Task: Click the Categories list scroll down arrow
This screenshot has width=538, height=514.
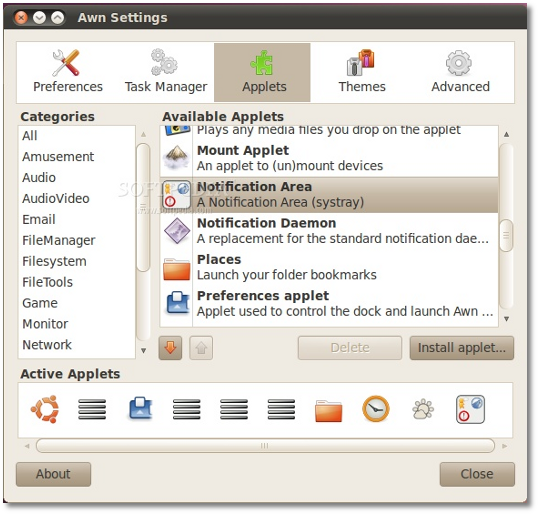Action: (x=143, y=351)
